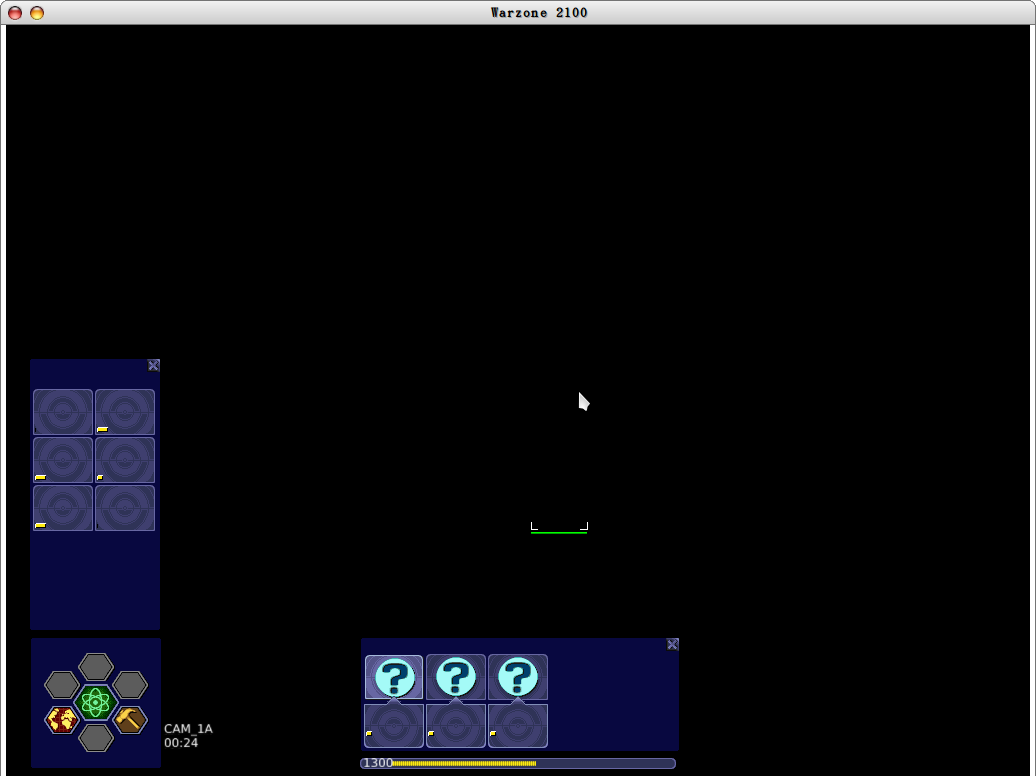Select the middle question mark research slot
This screenshot has height=776, width=1036.
coord(456,677)
